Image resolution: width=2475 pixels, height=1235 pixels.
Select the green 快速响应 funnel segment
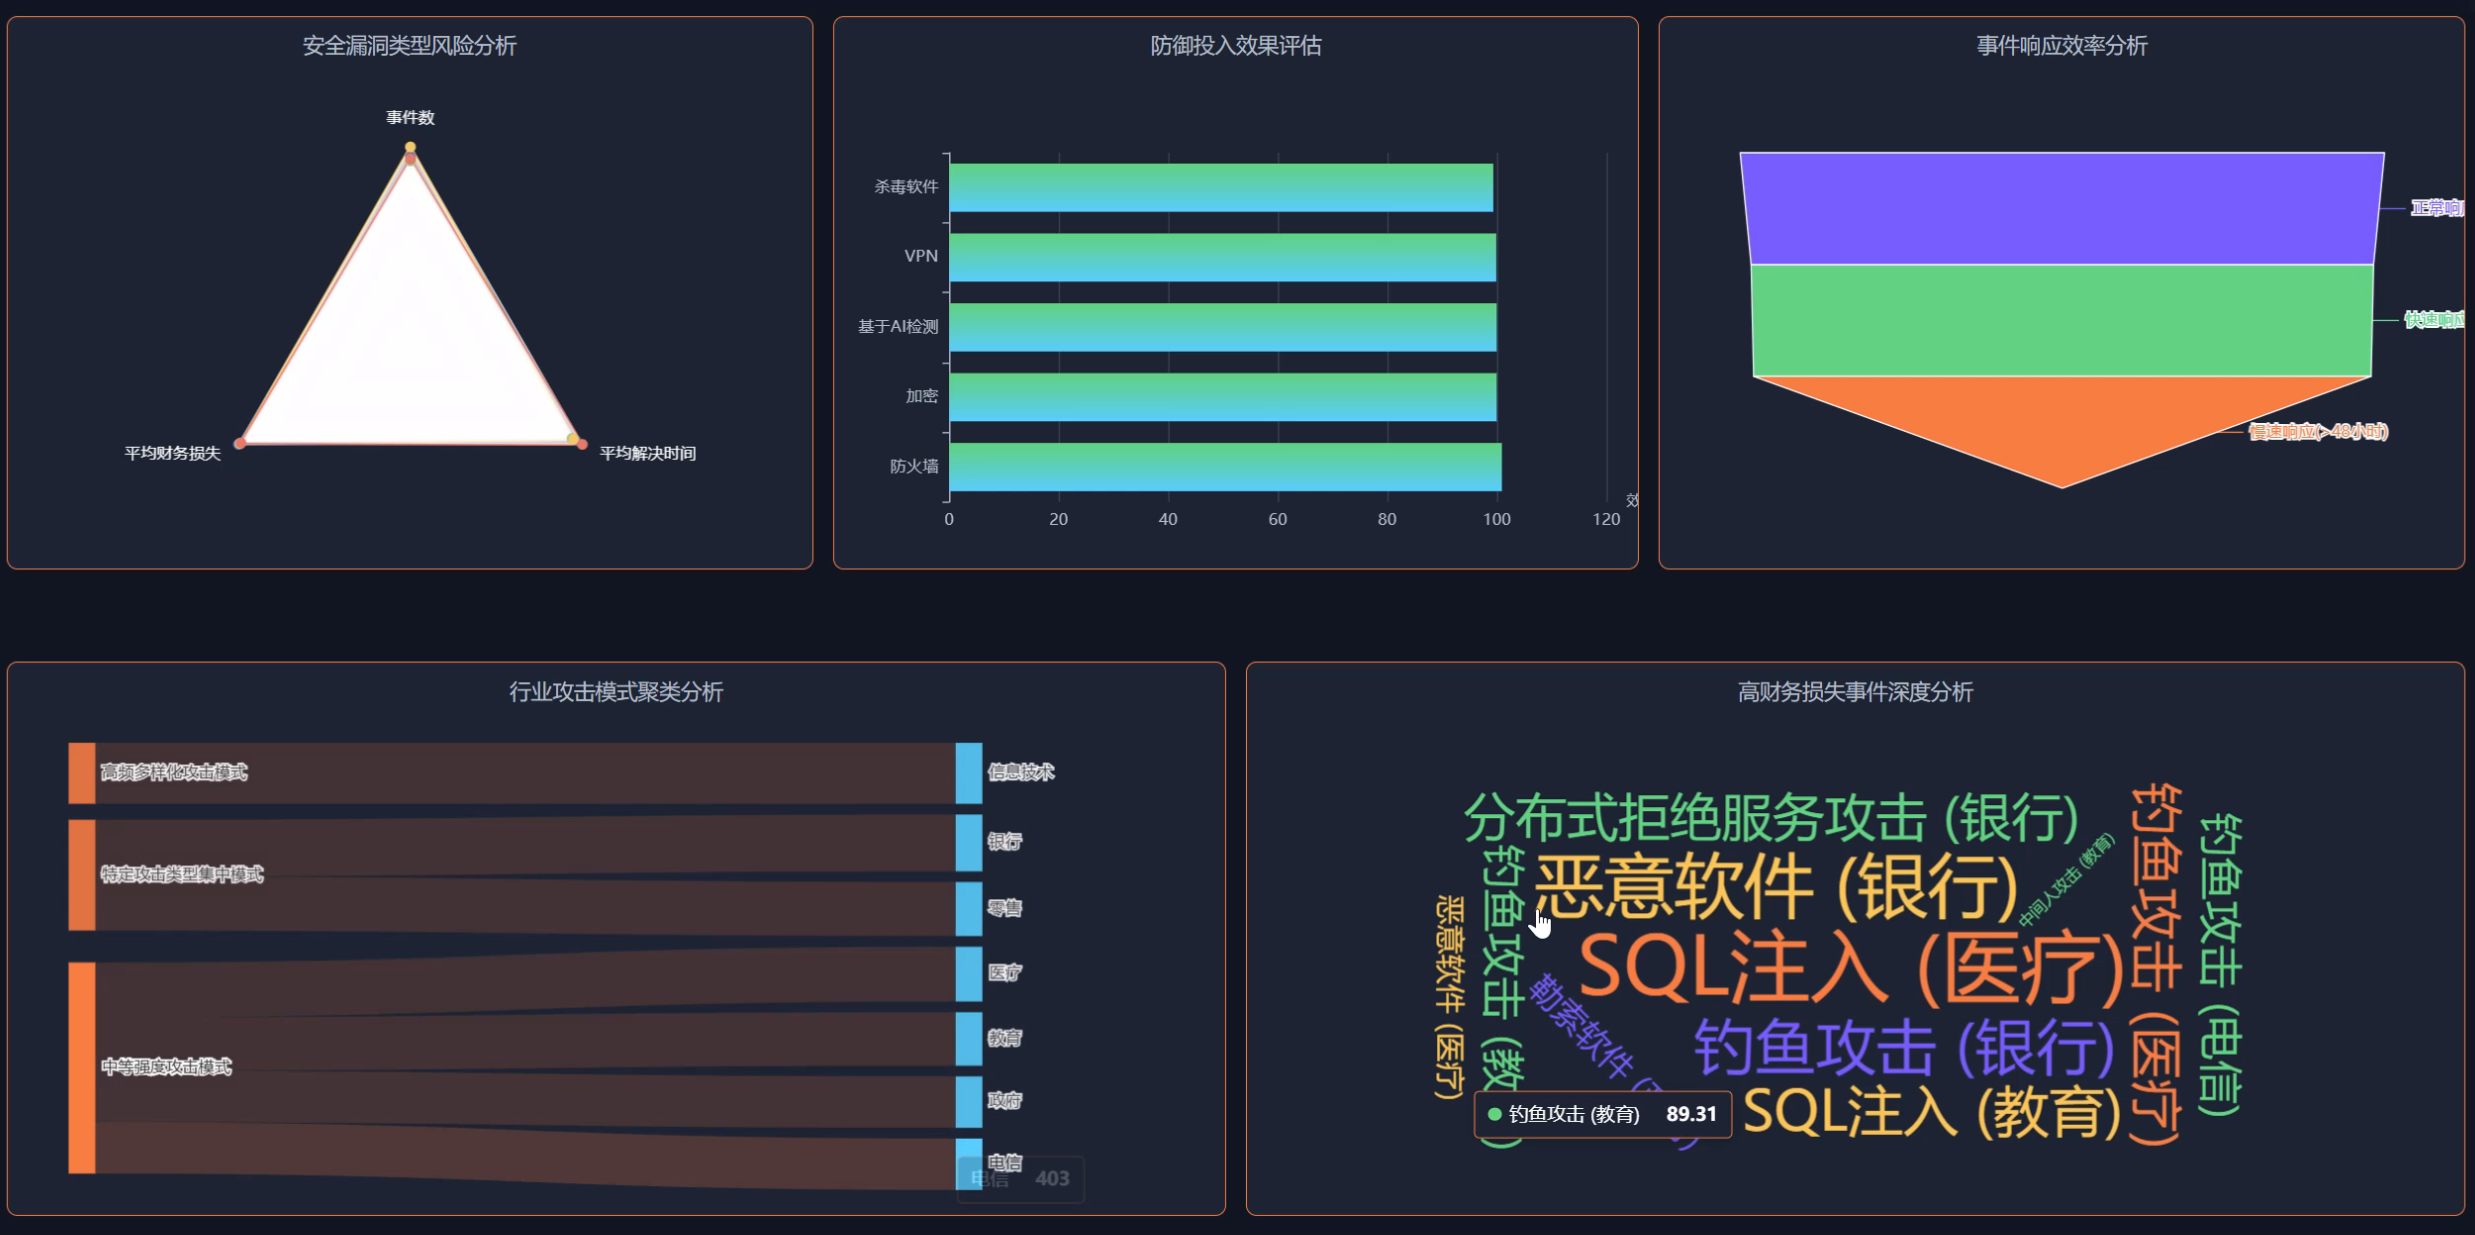point(2062,320)
